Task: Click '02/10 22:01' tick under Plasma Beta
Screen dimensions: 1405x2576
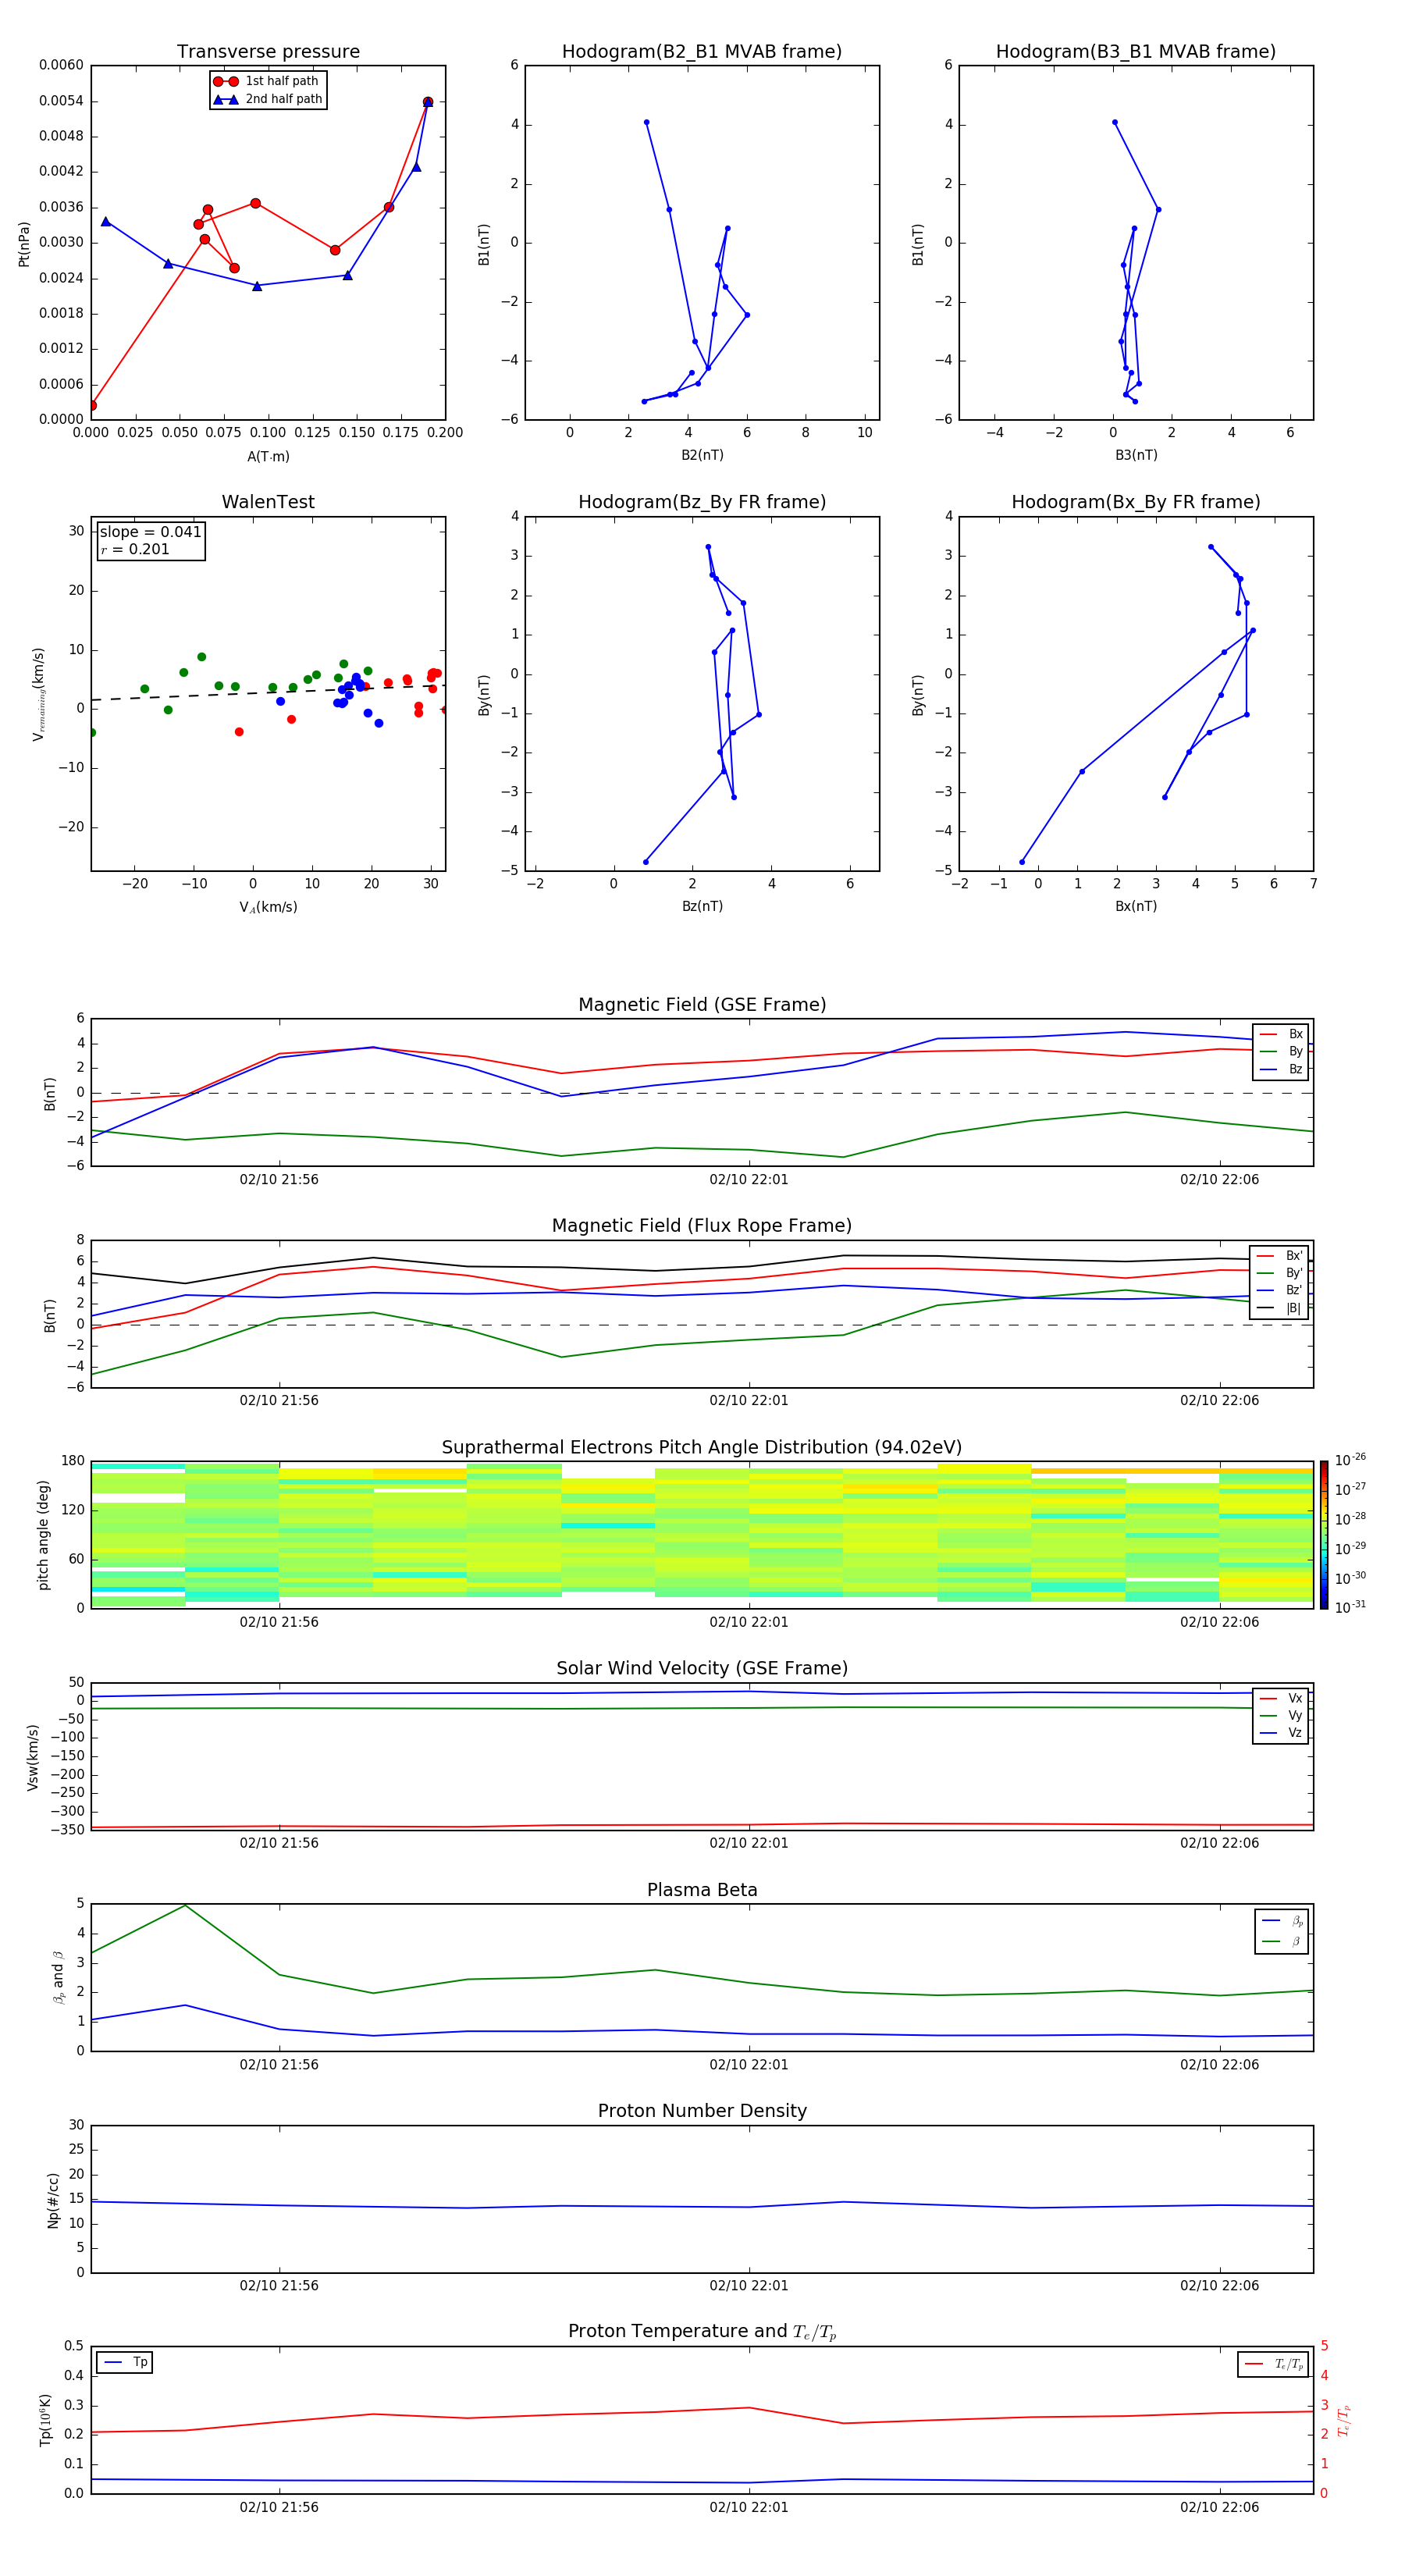Action: coord(749,2065)
